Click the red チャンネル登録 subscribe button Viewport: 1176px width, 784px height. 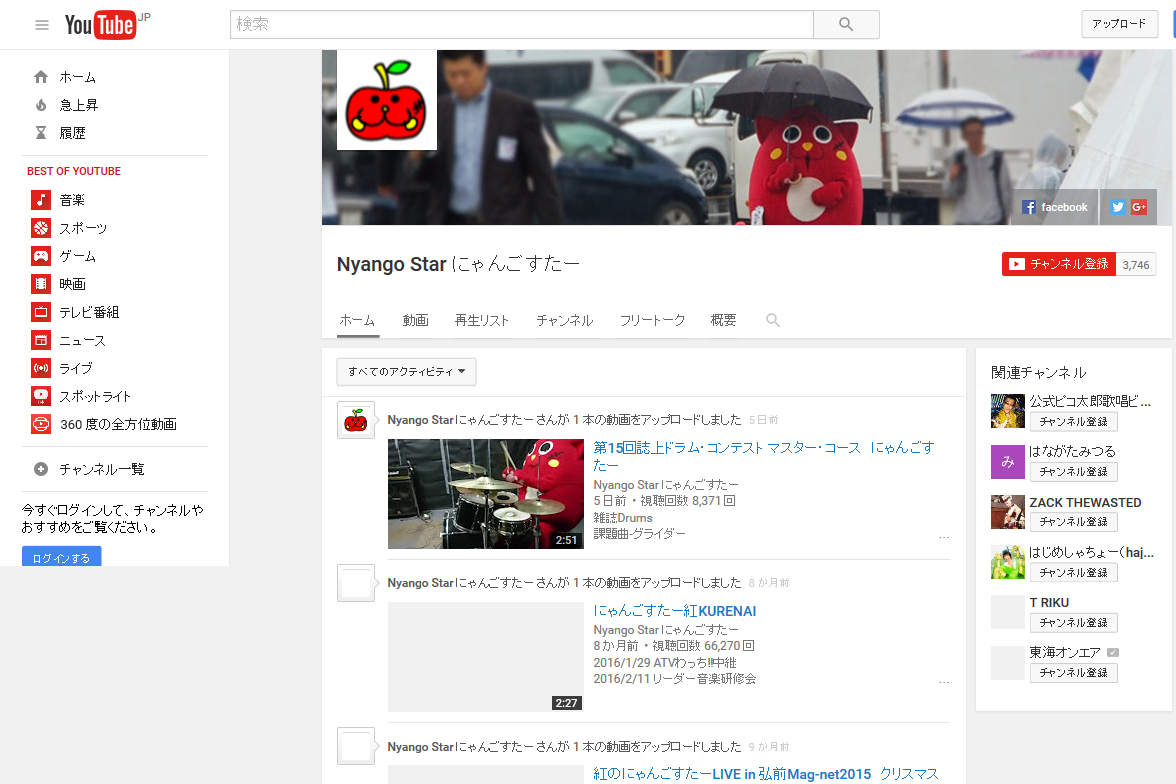(x=1059, y=264)
